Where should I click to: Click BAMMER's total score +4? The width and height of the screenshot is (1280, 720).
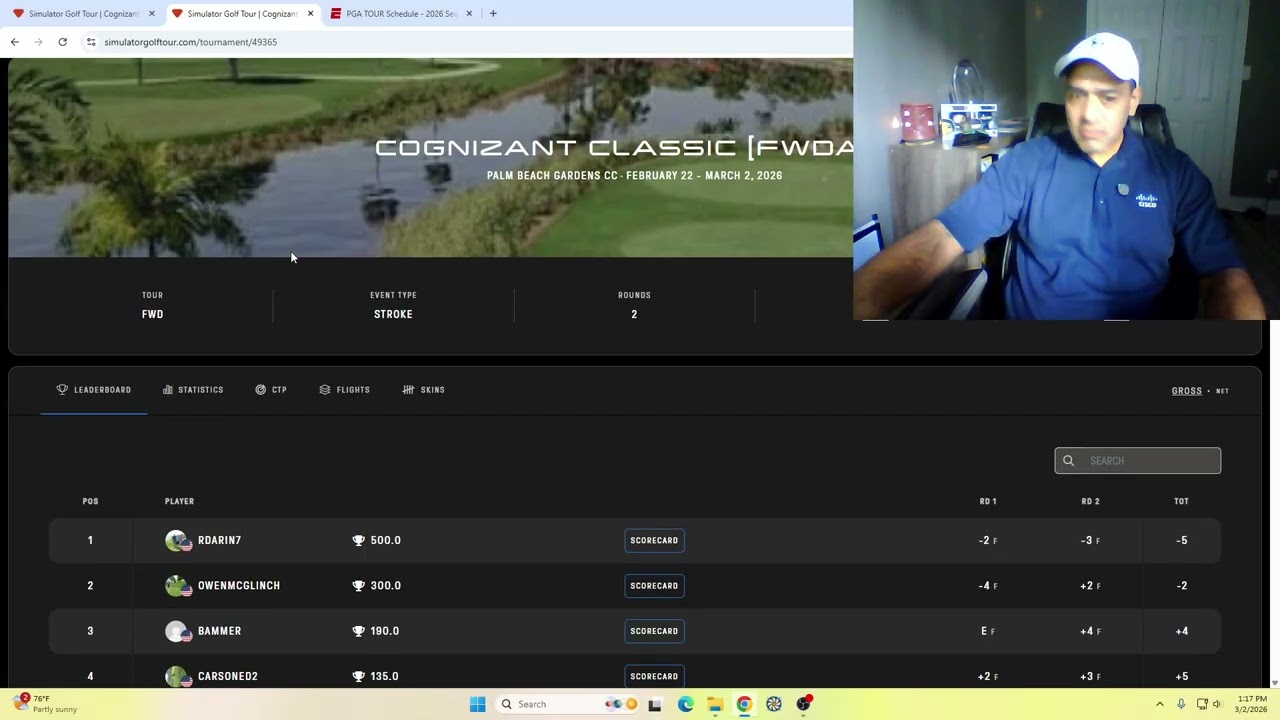(x=1182, y=631)
